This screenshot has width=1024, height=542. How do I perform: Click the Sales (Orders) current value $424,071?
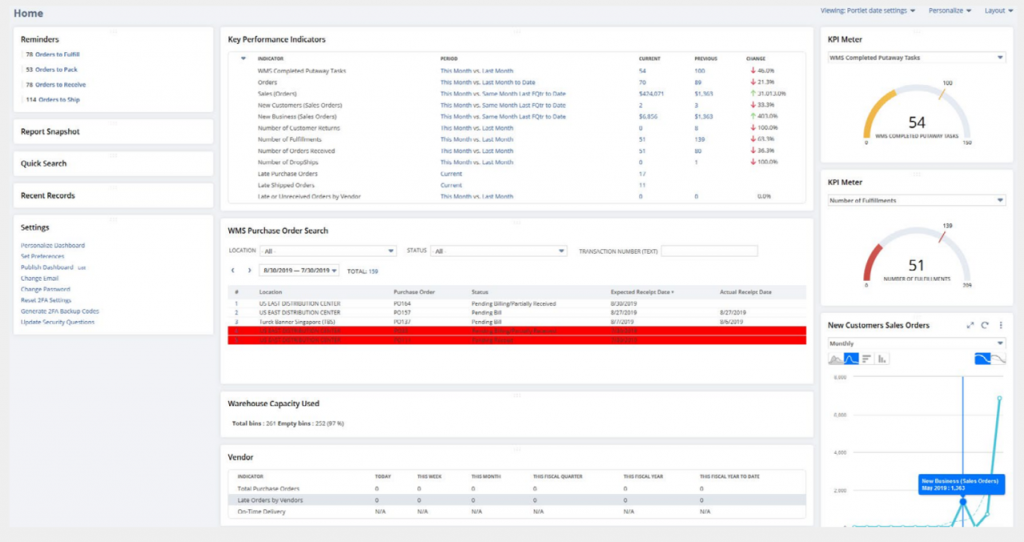coord(651,93)
